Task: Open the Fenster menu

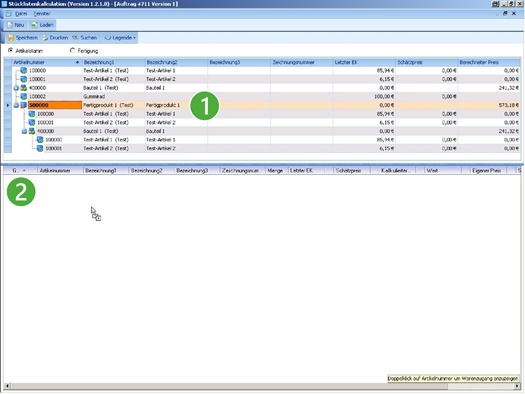Action: coord(42,14)
